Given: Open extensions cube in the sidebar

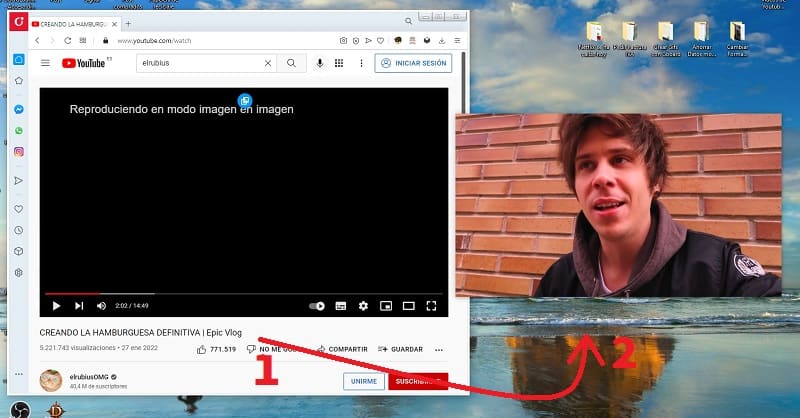Looking at the screenshot, I should (19, 251).
